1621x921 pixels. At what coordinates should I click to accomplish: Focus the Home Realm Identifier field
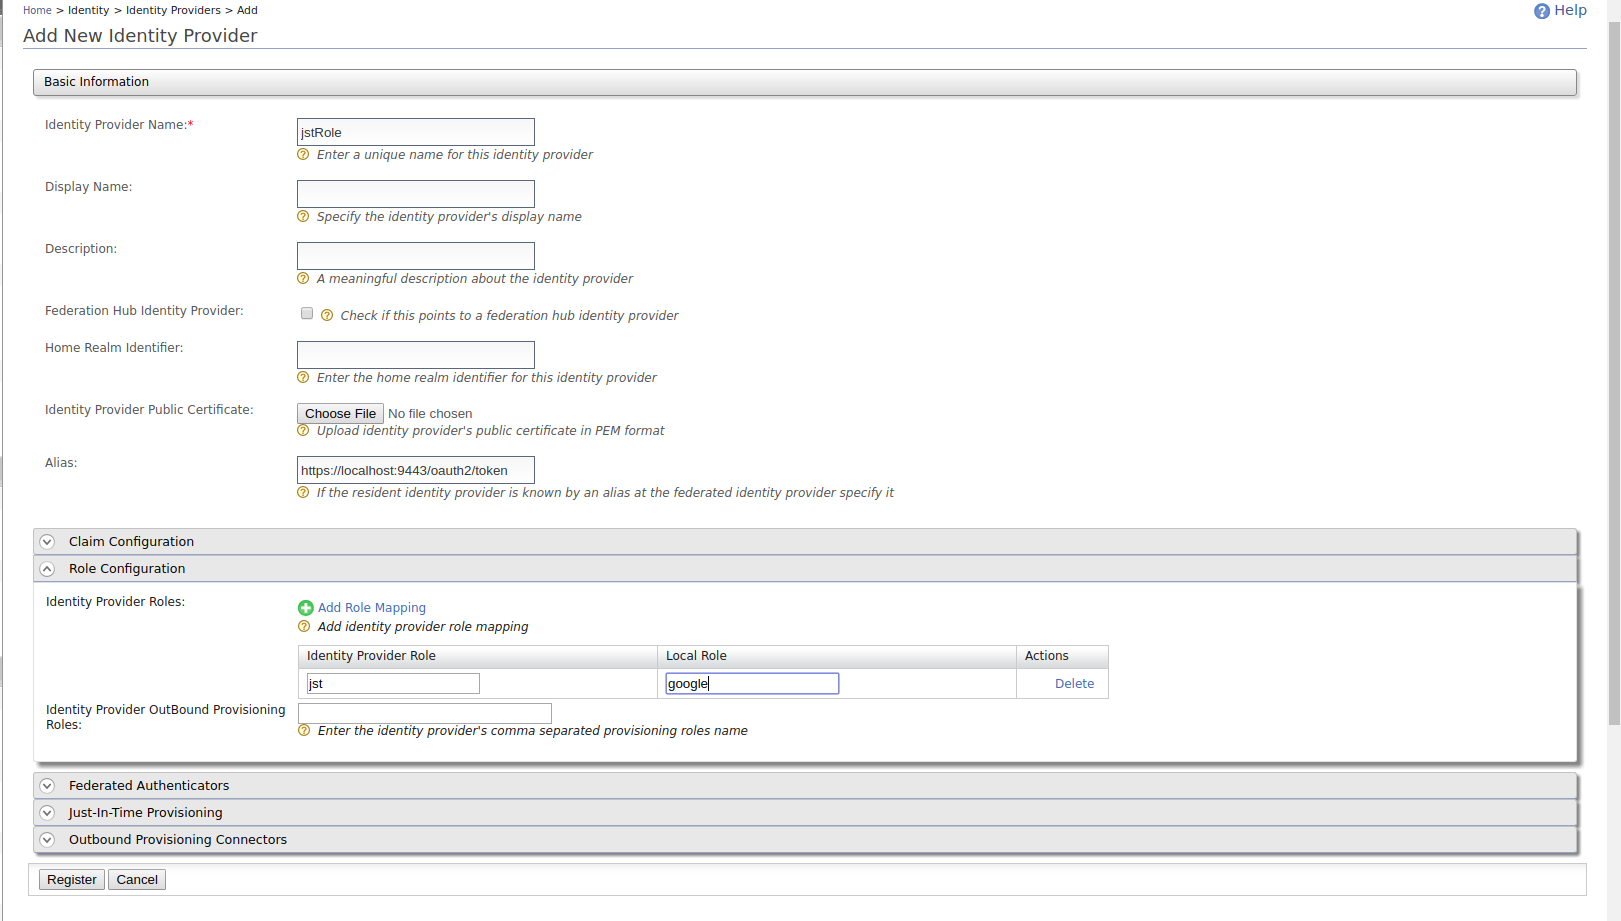point(416,355)
